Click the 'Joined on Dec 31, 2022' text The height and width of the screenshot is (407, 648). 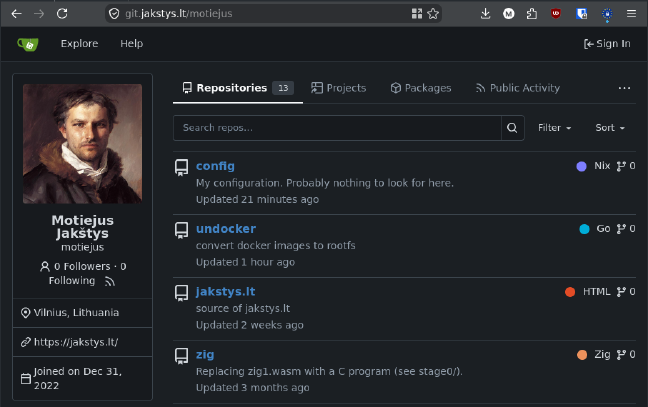click(x=78, y=378)
